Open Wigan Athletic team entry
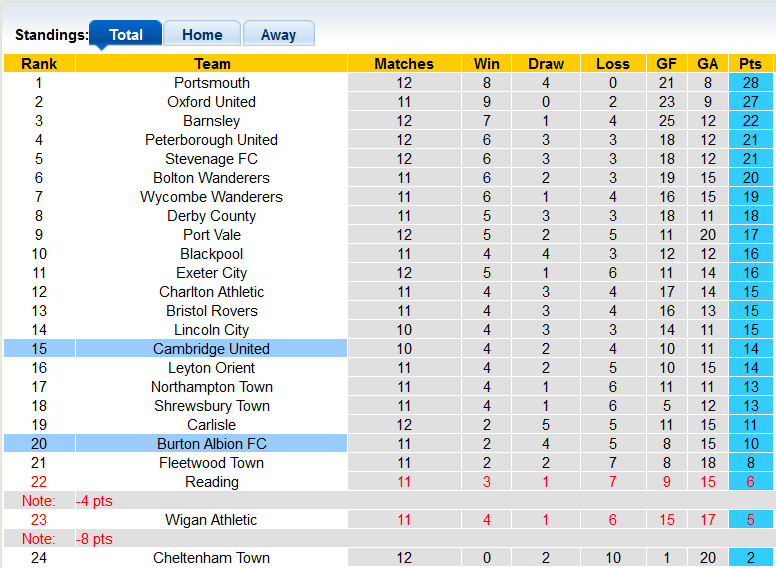Image resolution: width=776 pixels, height=568 pixels. click(212, 520)
